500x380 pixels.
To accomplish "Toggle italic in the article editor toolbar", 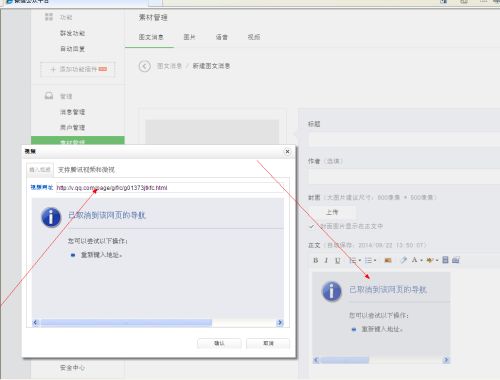I will click(326, 260).
